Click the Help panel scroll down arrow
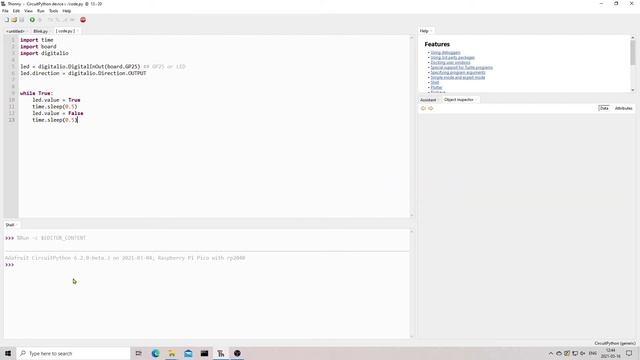Screen dimensions: 640x360 633,90
